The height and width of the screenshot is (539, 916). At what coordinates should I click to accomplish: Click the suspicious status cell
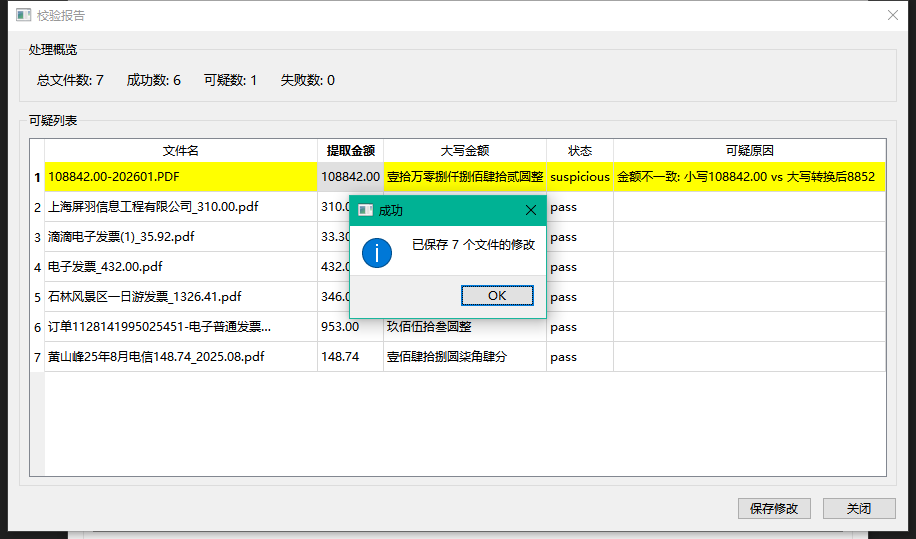(x=580, y=177)
